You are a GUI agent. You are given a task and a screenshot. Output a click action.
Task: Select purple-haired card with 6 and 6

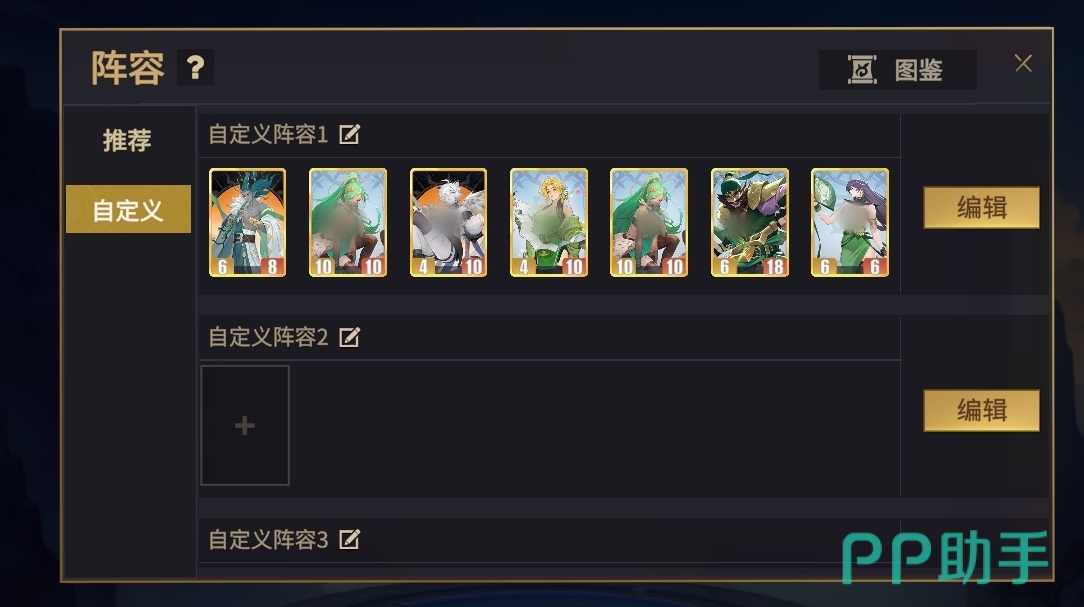click(850, 223)
